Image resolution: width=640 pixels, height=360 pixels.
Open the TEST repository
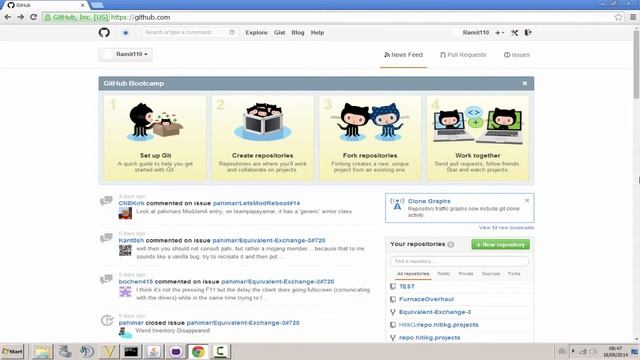pyautogui.click(x=407, y=287)
